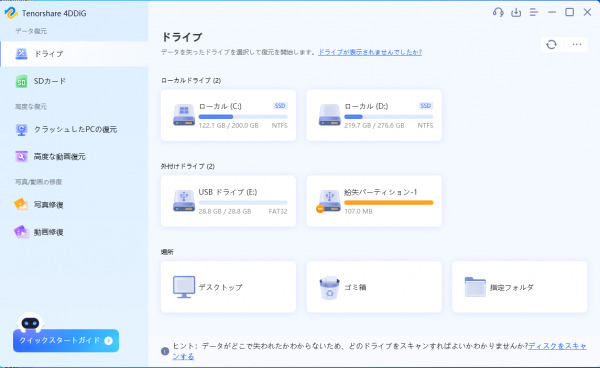The height and width of the screenshot is (368, 600).
Task: Click the photo repair icon
Action: point(21,205)
